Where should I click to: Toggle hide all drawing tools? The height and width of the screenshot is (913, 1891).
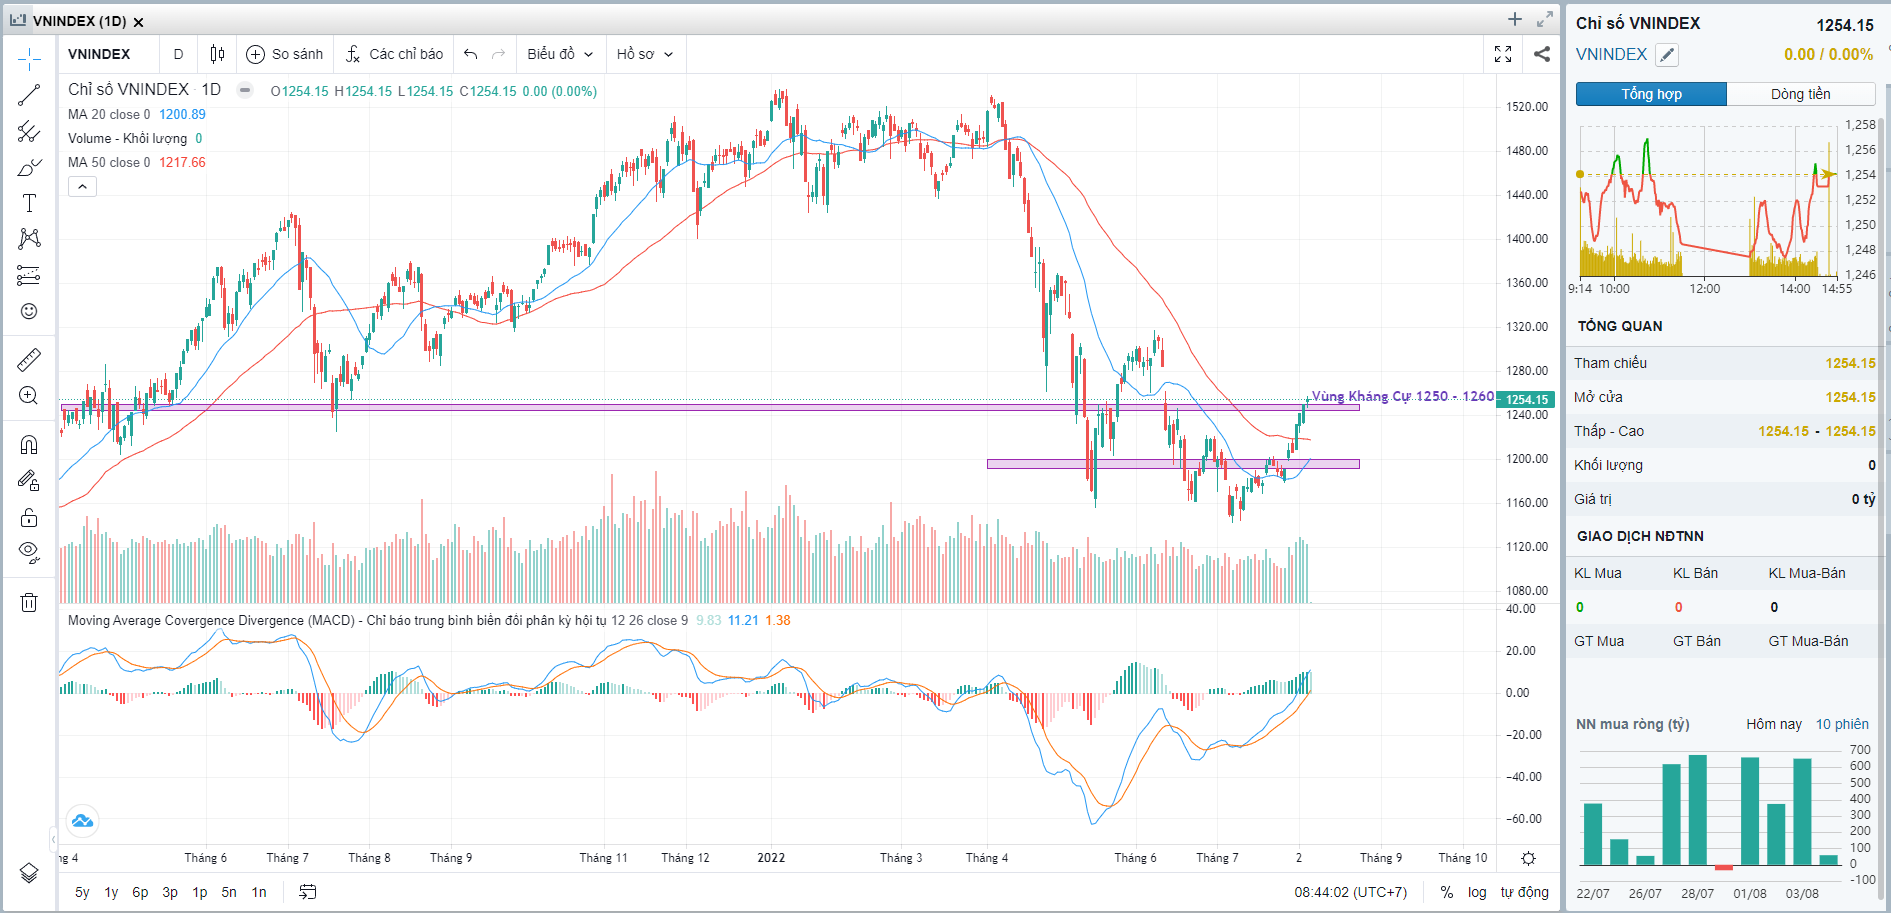(x=29, y=552)
